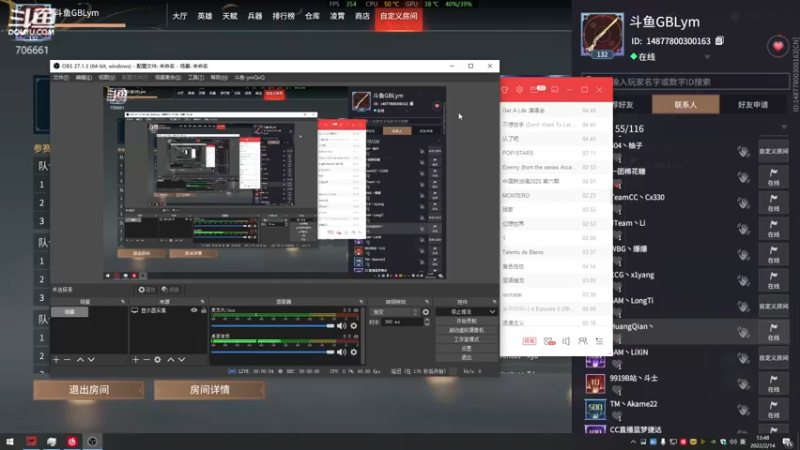This screenshot has width=800, height=450.
Task: Join custom room of AM LongTi
Action: (x=773, y=306)
